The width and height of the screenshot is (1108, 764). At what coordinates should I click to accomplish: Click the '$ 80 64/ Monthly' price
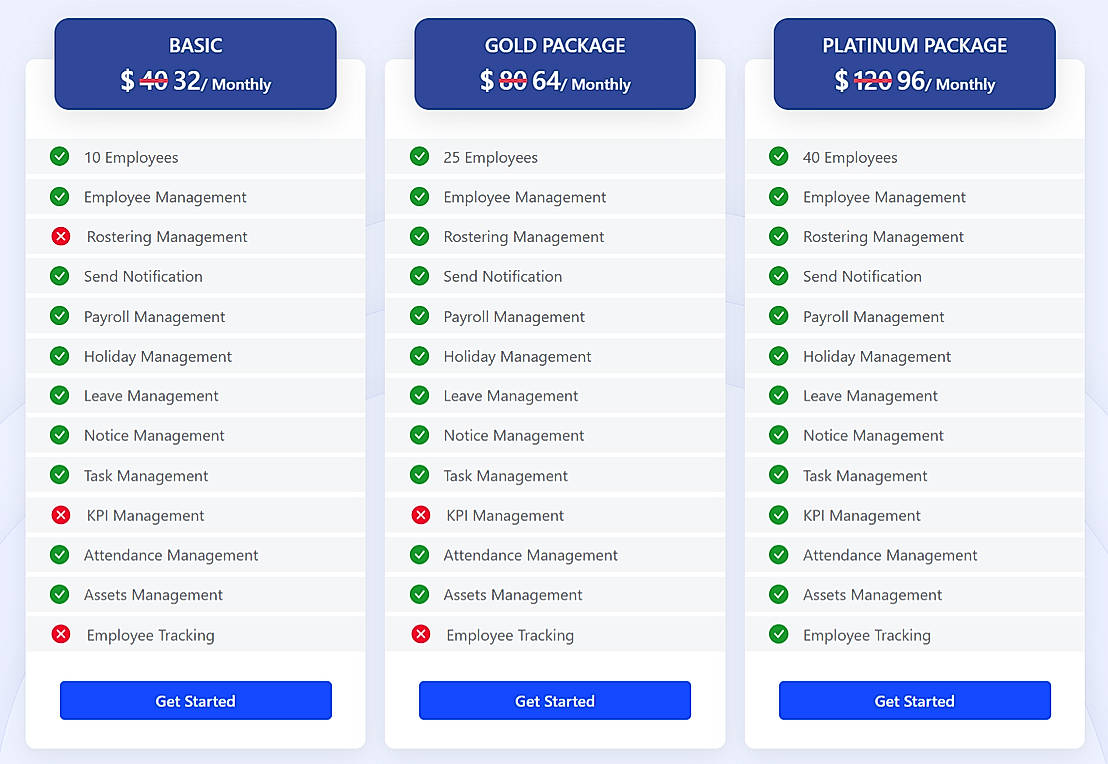pyautogui.click(x=555, y=81)
